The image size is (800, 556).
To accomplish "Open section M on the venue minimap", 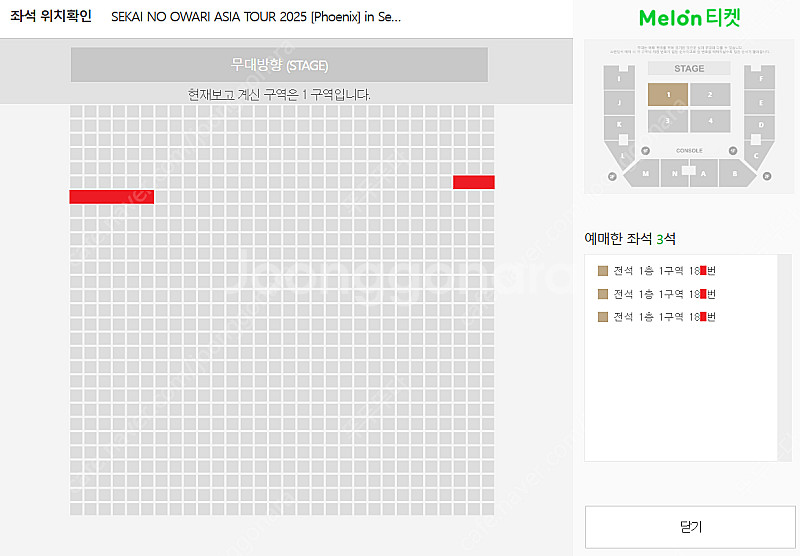I will (x=643, y=173).
